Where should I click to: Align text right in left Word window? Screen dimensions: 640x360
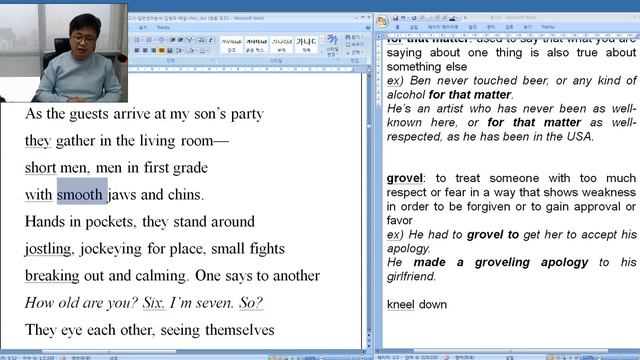click(x=153, y=50)
